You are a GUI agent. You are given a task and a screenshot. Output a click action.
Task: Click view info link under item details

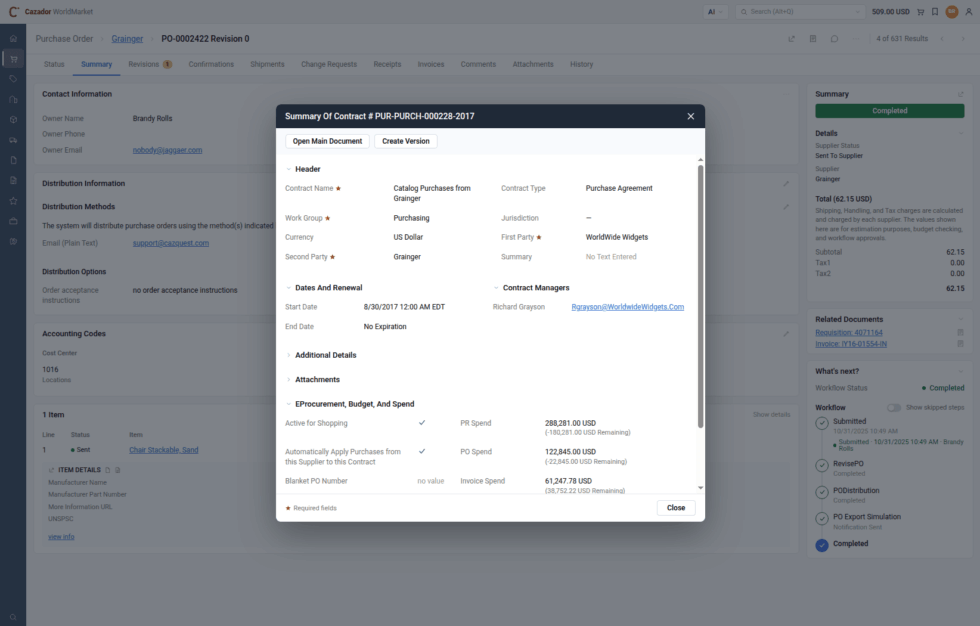click(x=61, y=537)
